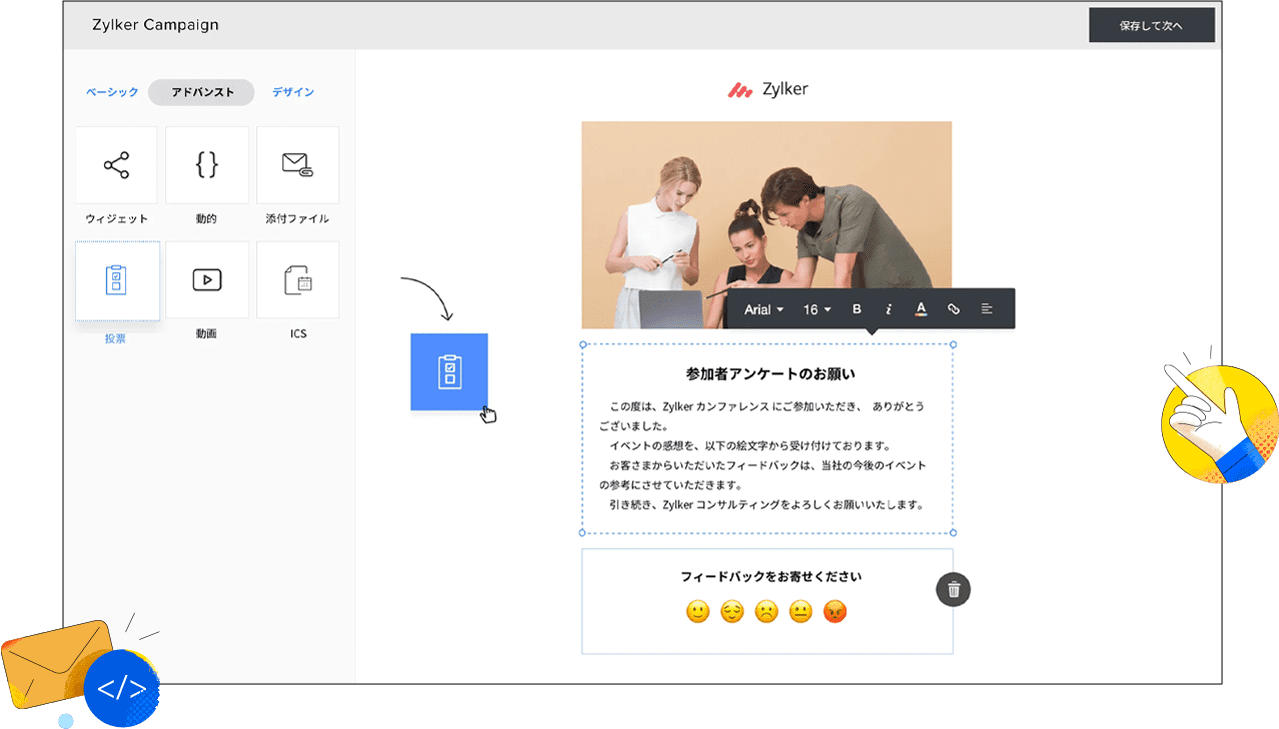The image size is (1279, 729).
Task: Open the アドバンスト tab
Action: pyautogui.click(x=202, y=92)
